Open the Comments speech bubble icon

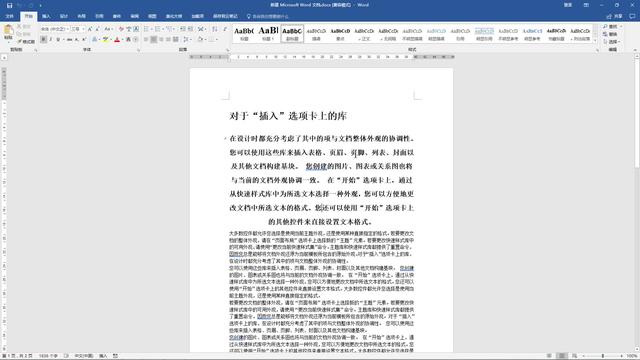632,16
